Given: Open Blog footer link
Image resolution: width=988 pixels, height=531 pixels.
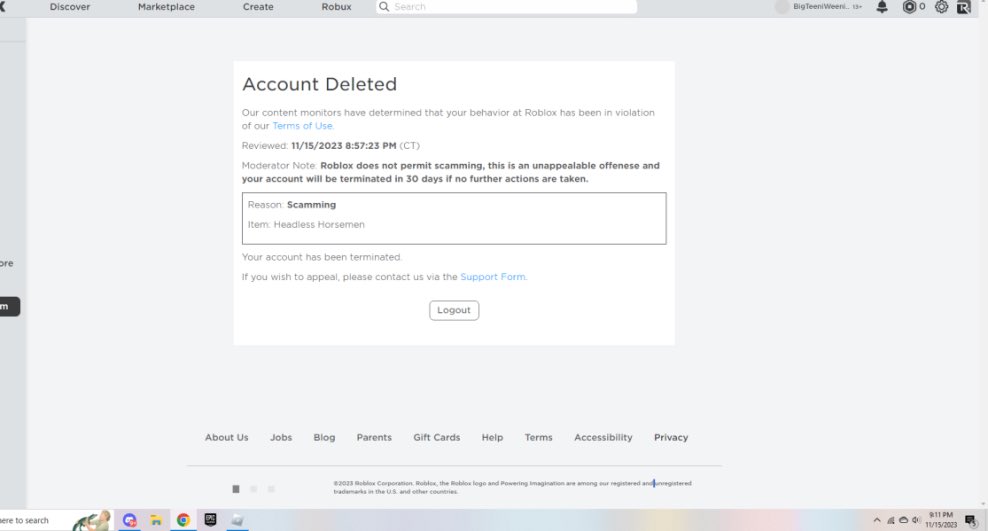Looking at the screenshot, I should tap(325, 437).
